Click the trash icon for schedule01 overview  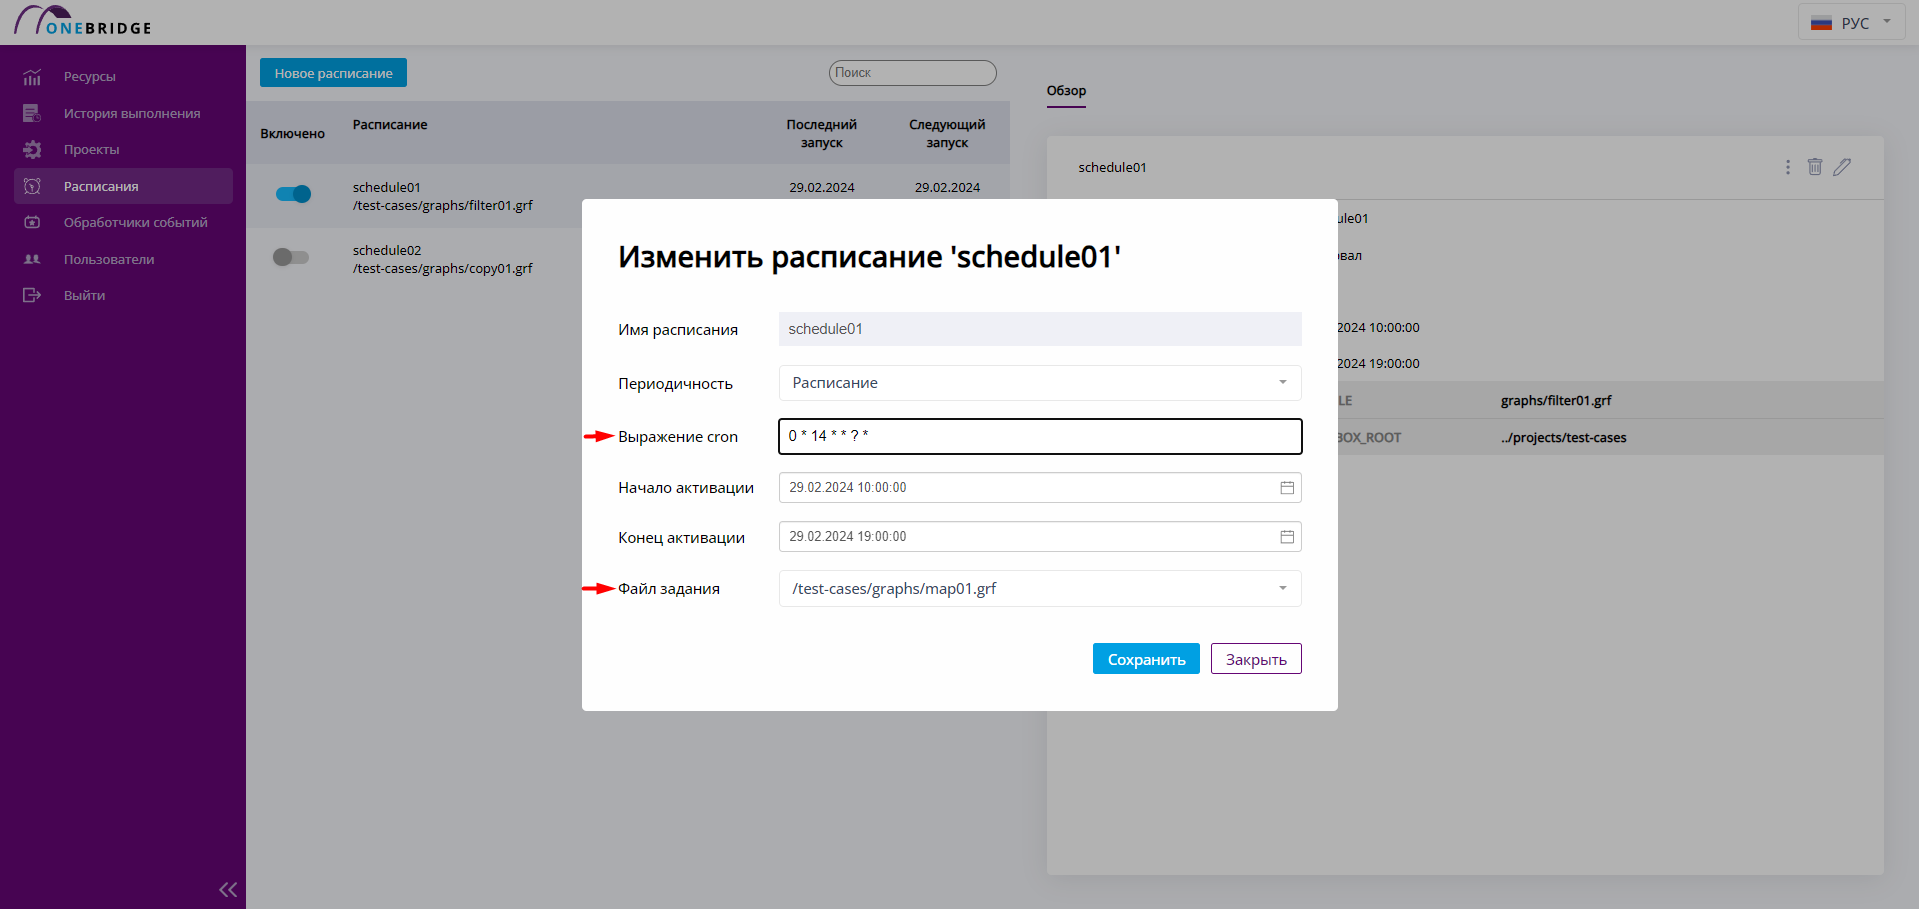pyautogui.click(x=1815, y=167)
